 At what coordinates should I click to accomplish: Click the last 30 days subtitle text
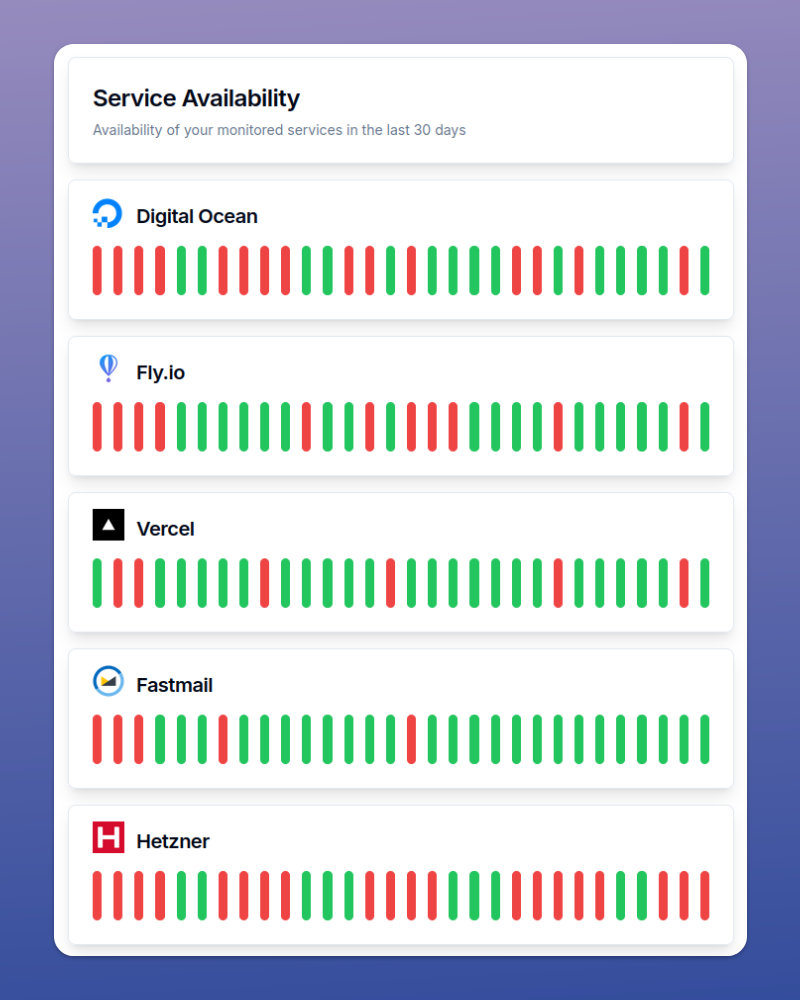click(277, 130)
